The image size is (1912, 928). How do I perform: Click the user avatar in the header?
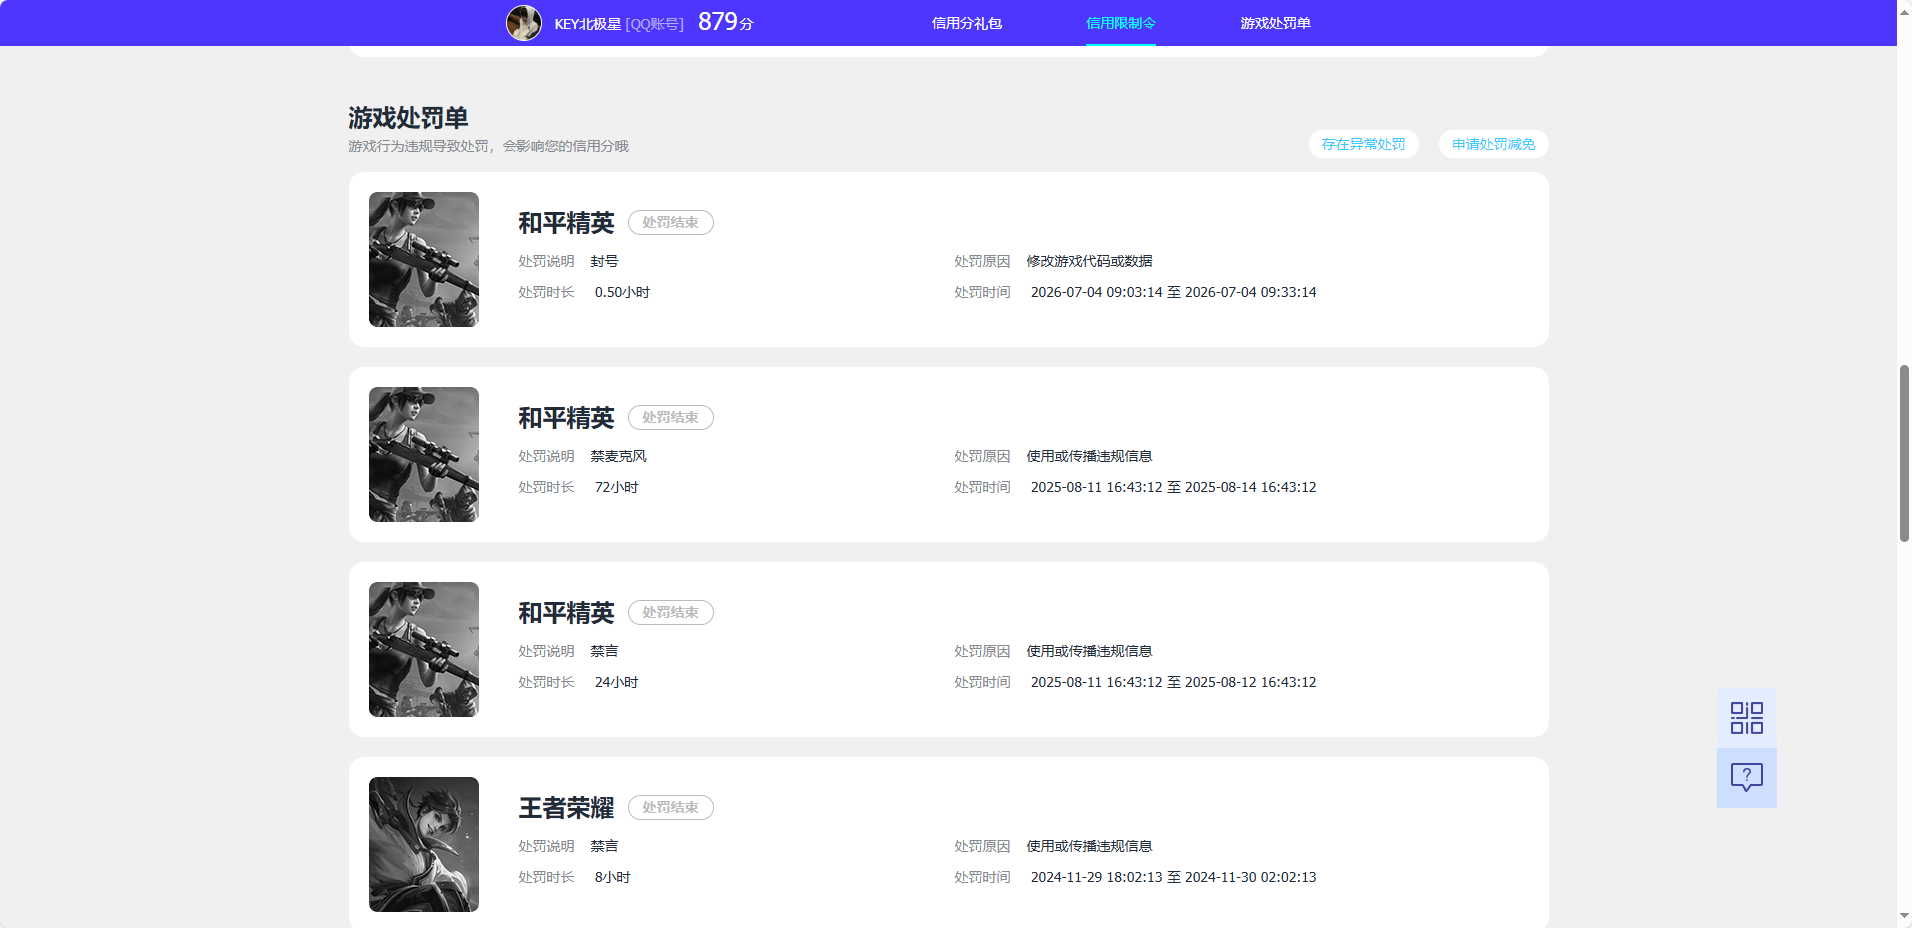pos(523,22)
